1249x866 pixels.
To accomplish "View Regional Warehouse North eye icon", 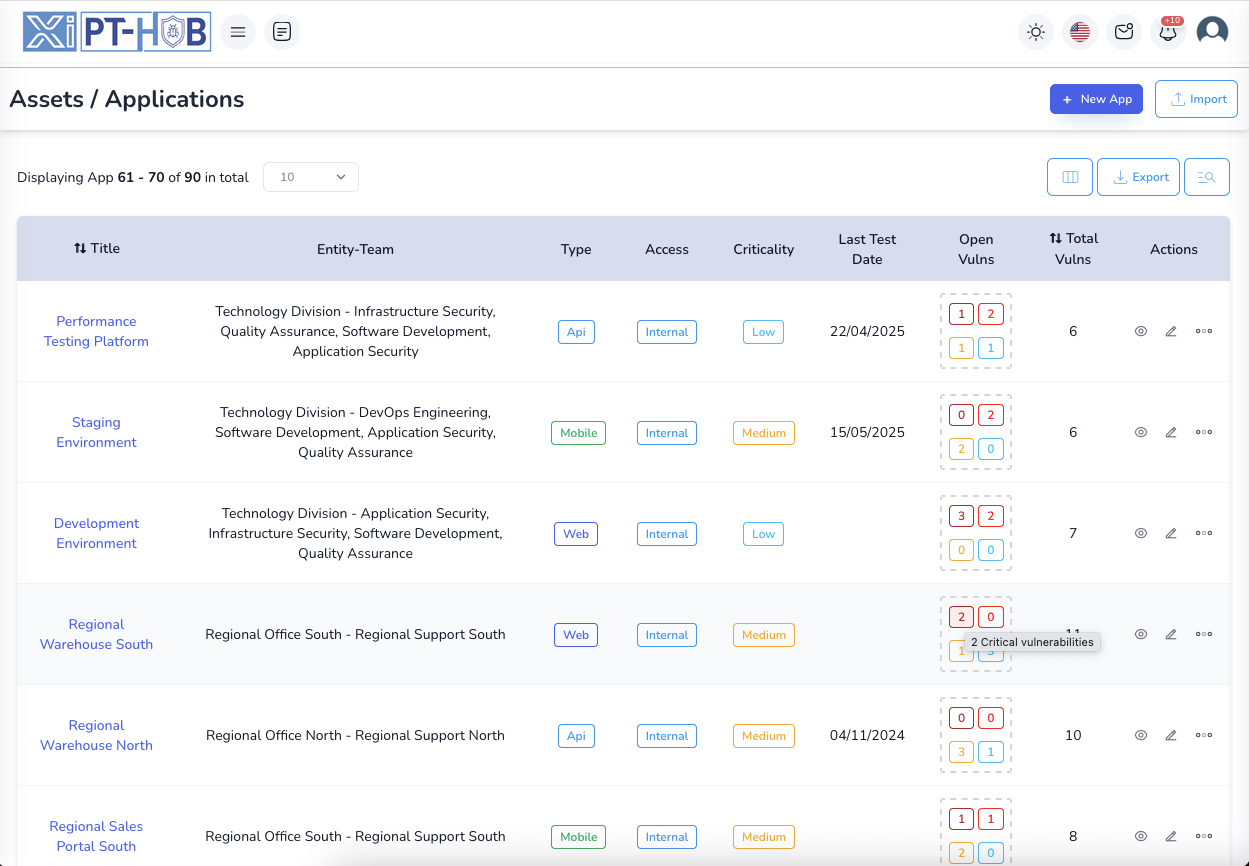I will click(x=1141, y=735).
